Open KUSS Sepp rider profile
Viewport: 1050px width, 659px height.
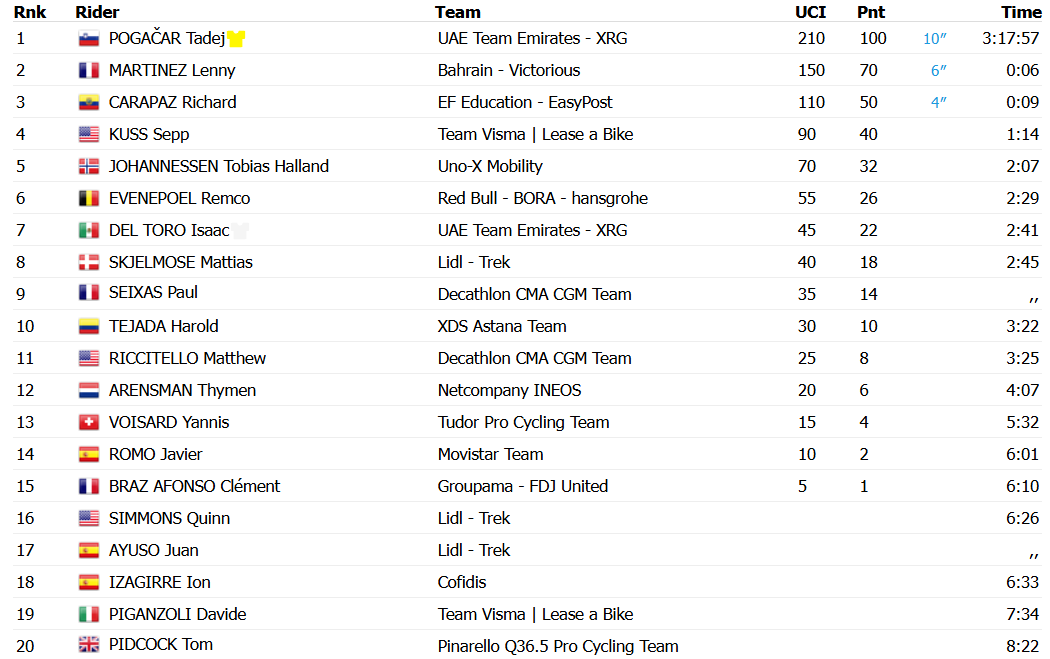click(x=149, y=135)
